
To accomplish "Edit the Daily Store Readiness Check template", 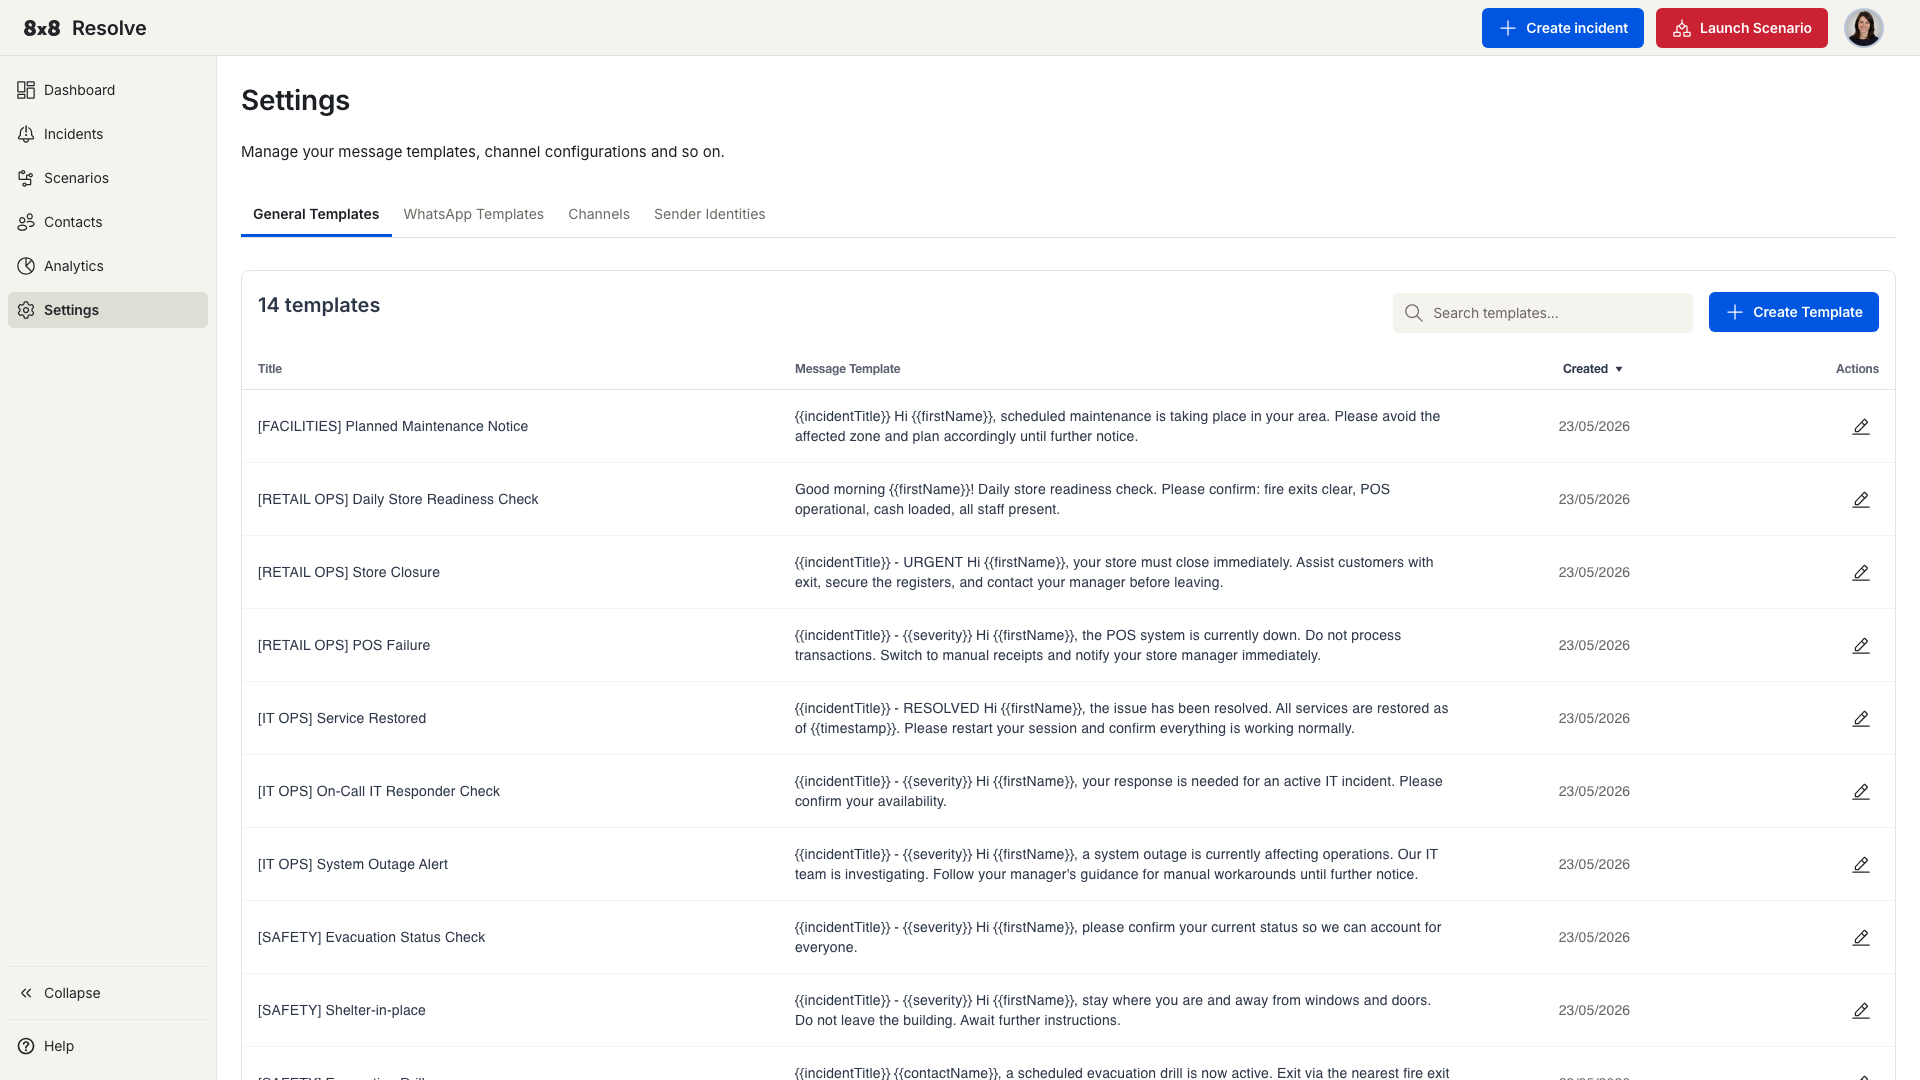I will [1860, 499].
